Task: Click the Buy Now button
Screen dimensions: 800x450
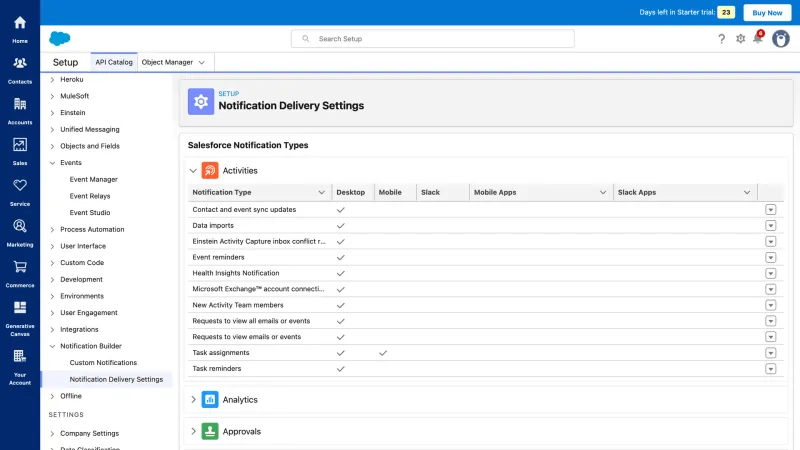Action: [767, 13]
